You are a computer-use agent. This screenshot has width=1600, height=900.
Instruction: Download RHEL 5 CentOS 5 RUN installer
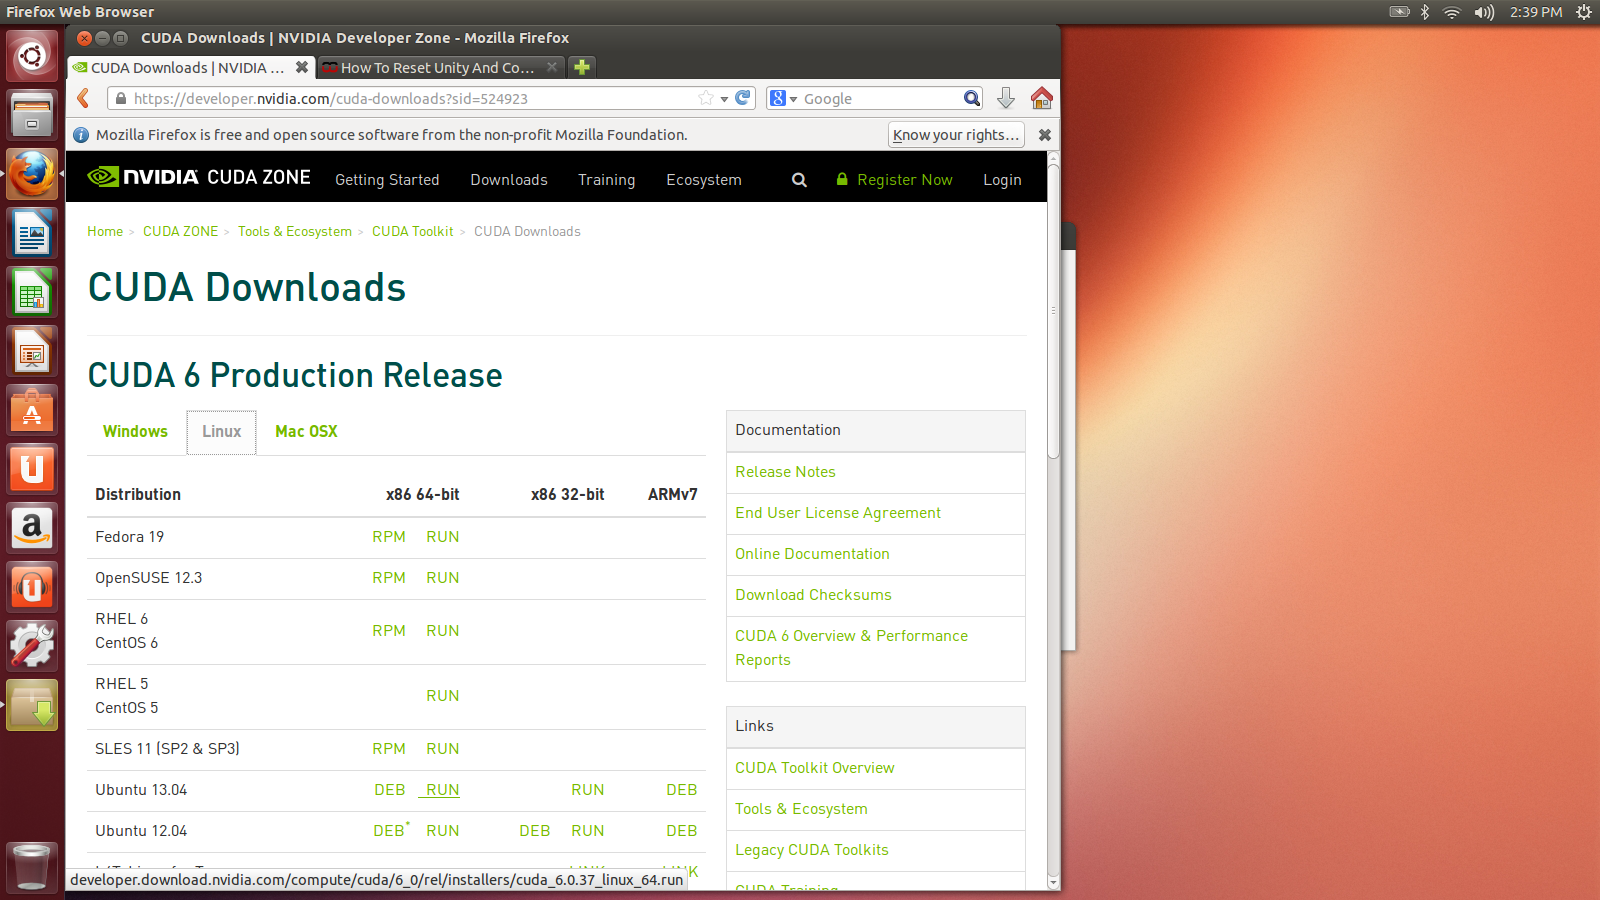(443, 696)
